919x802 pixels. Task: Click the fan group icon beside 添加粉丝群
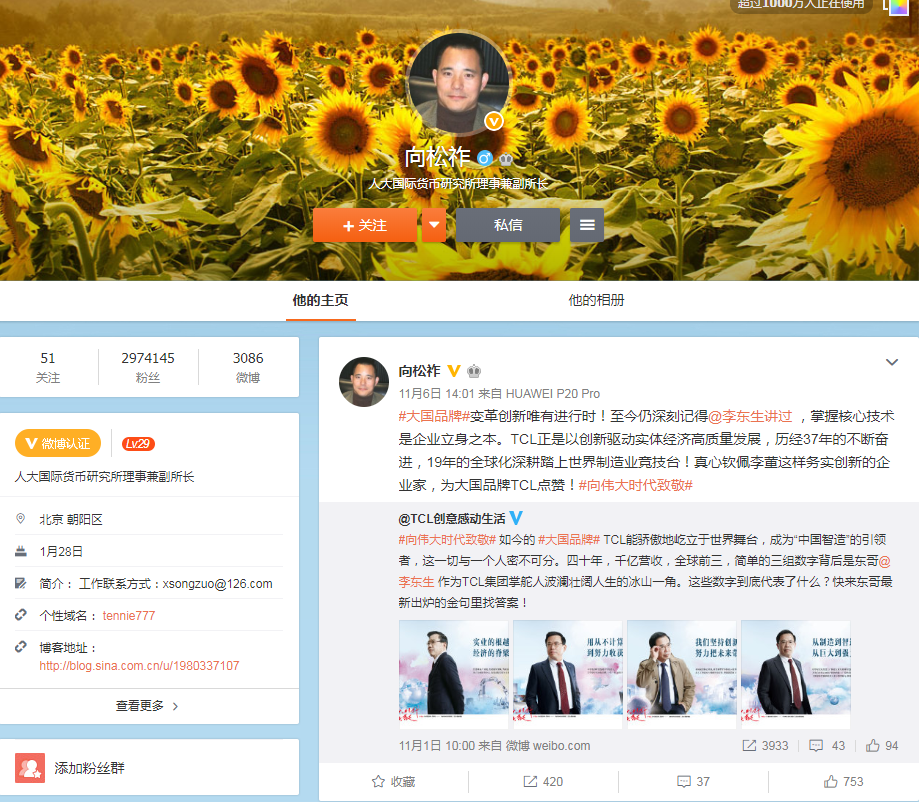(30, 768)
